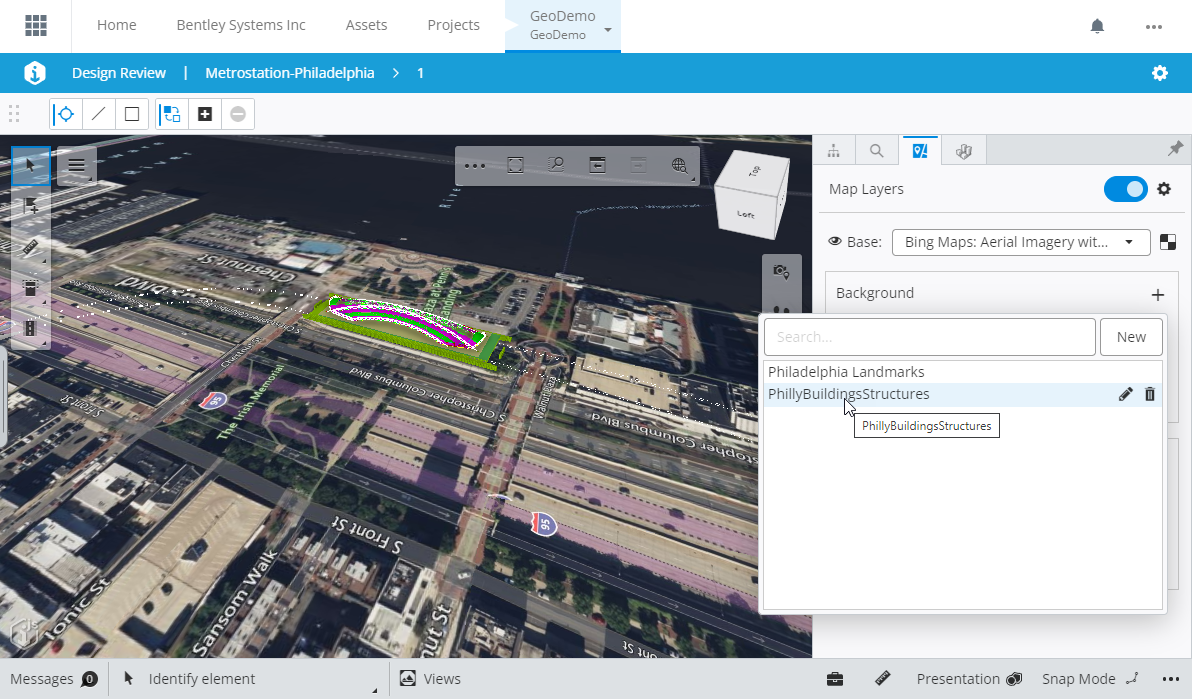Delete PhillyBuildingsStructures with the trash icon
The image size is (1192, 699).
[x=1149, y=394]
